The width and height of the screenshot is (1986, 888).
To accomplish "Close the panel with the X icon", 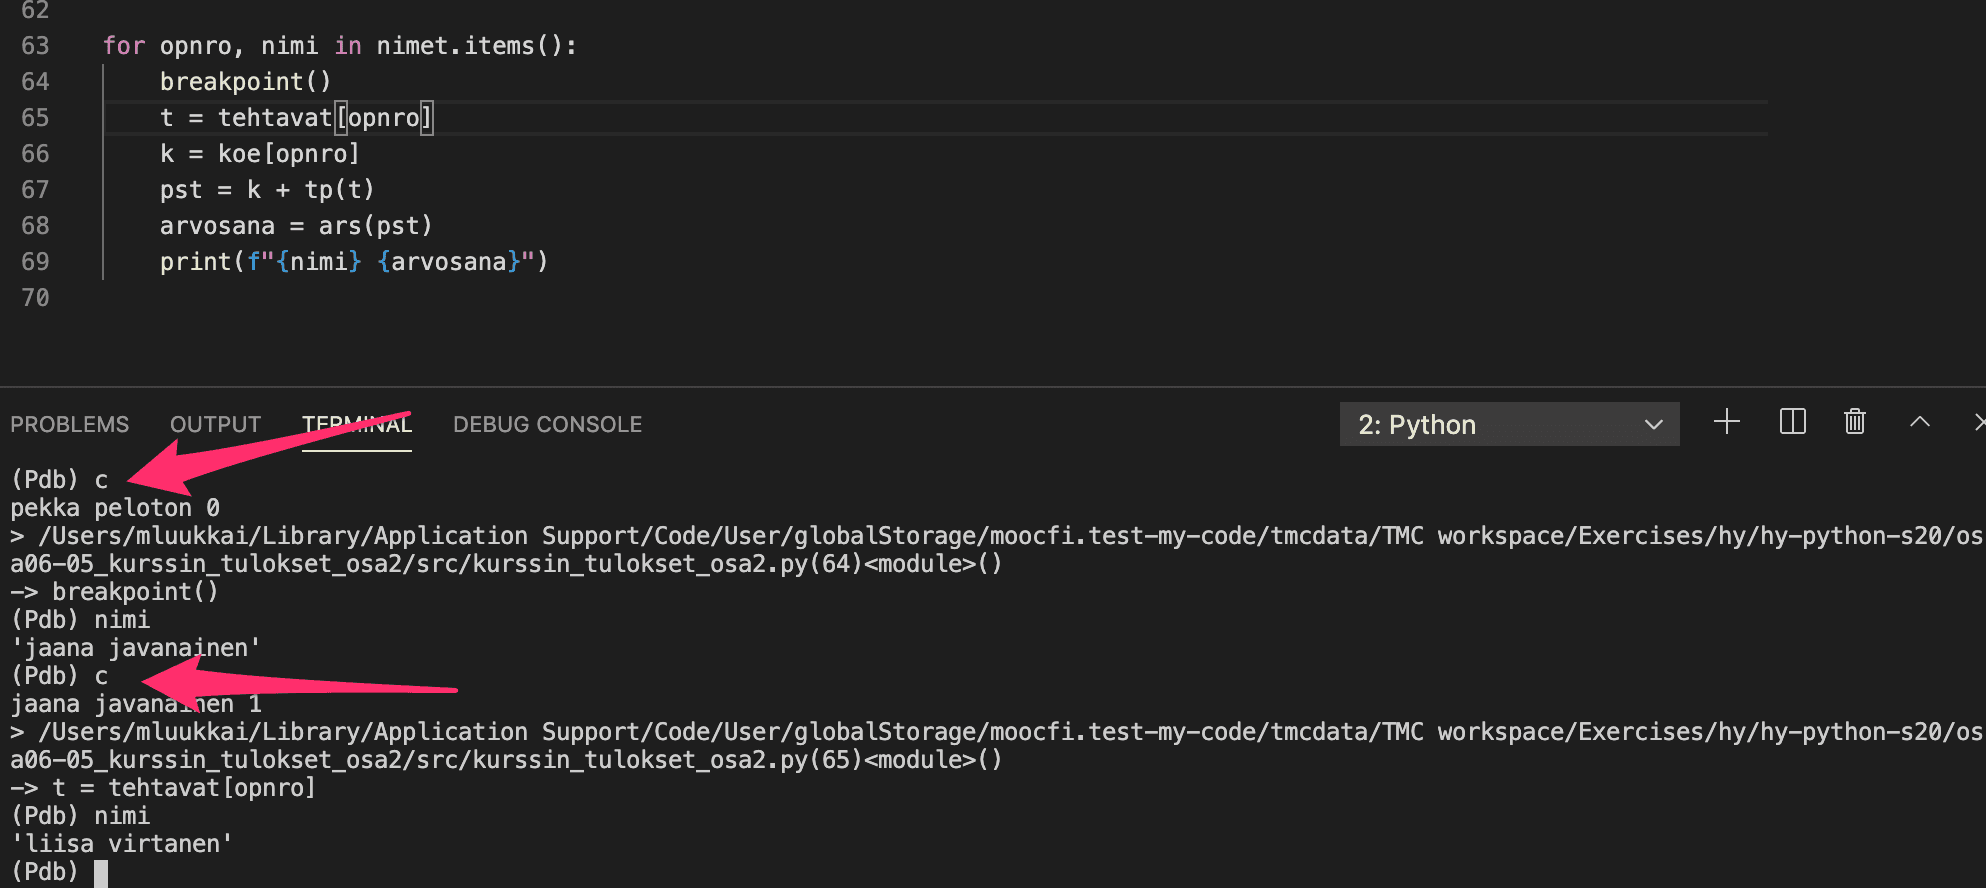I will [1978, 422].
